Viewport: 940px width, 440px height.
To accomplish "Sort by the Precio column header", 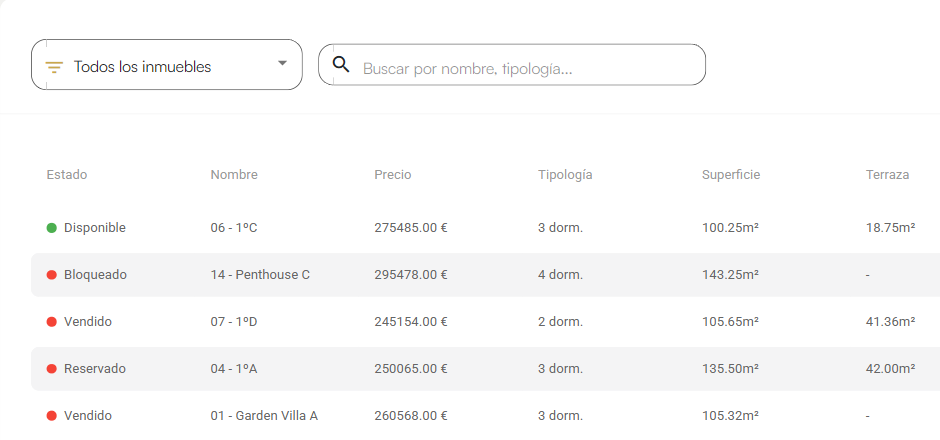I will point(393,174).
